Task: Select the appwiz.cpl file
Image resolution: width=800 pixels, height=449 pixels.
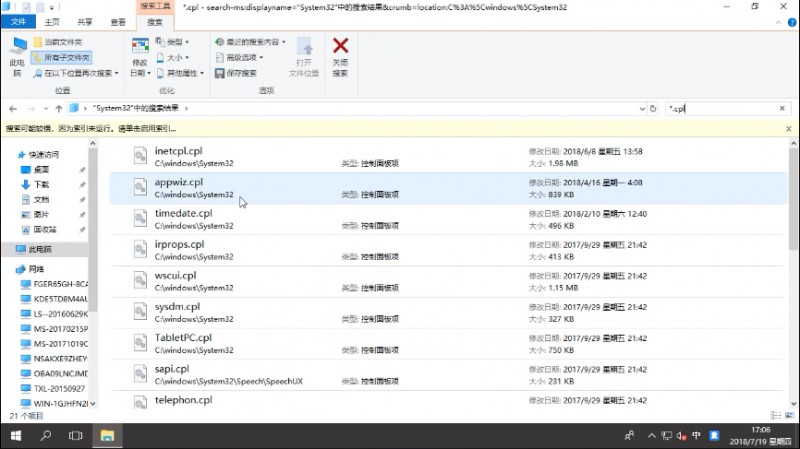Action: 446,188
